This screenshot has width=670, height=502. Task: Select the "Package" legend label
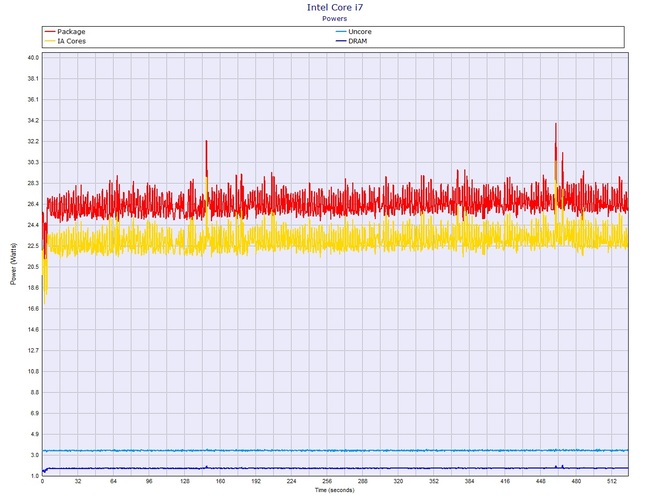click(71, 32)
